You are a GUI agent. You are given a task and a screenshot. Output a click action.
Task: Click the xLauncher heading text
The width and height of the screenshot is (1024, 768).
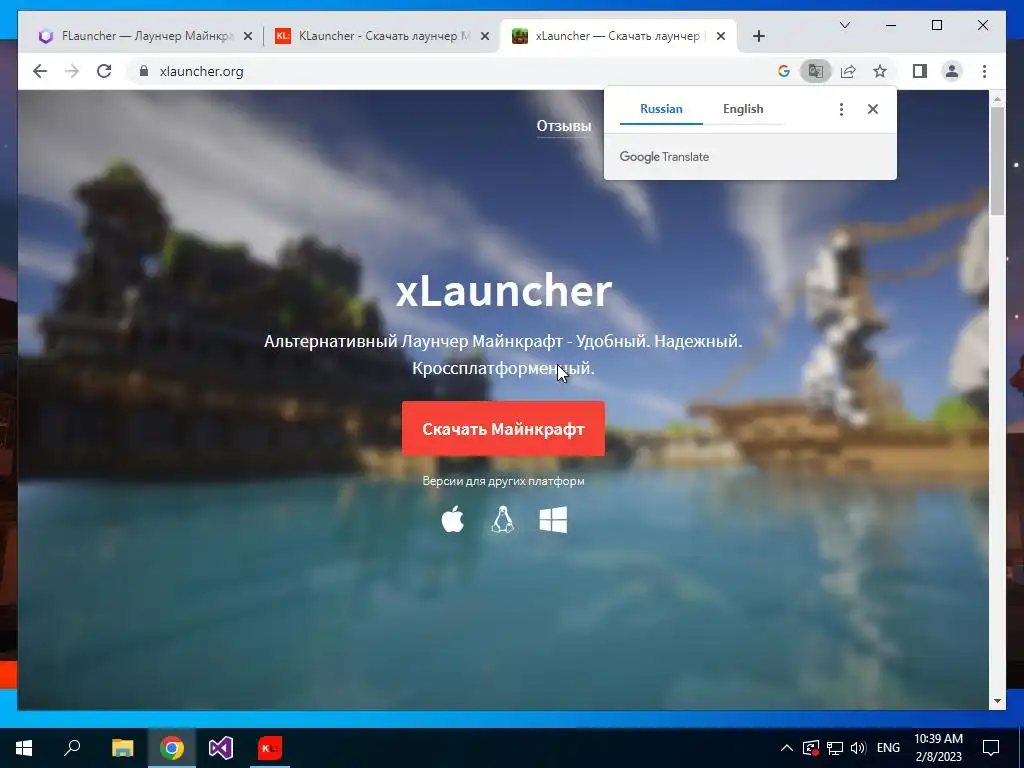point(504,291)
